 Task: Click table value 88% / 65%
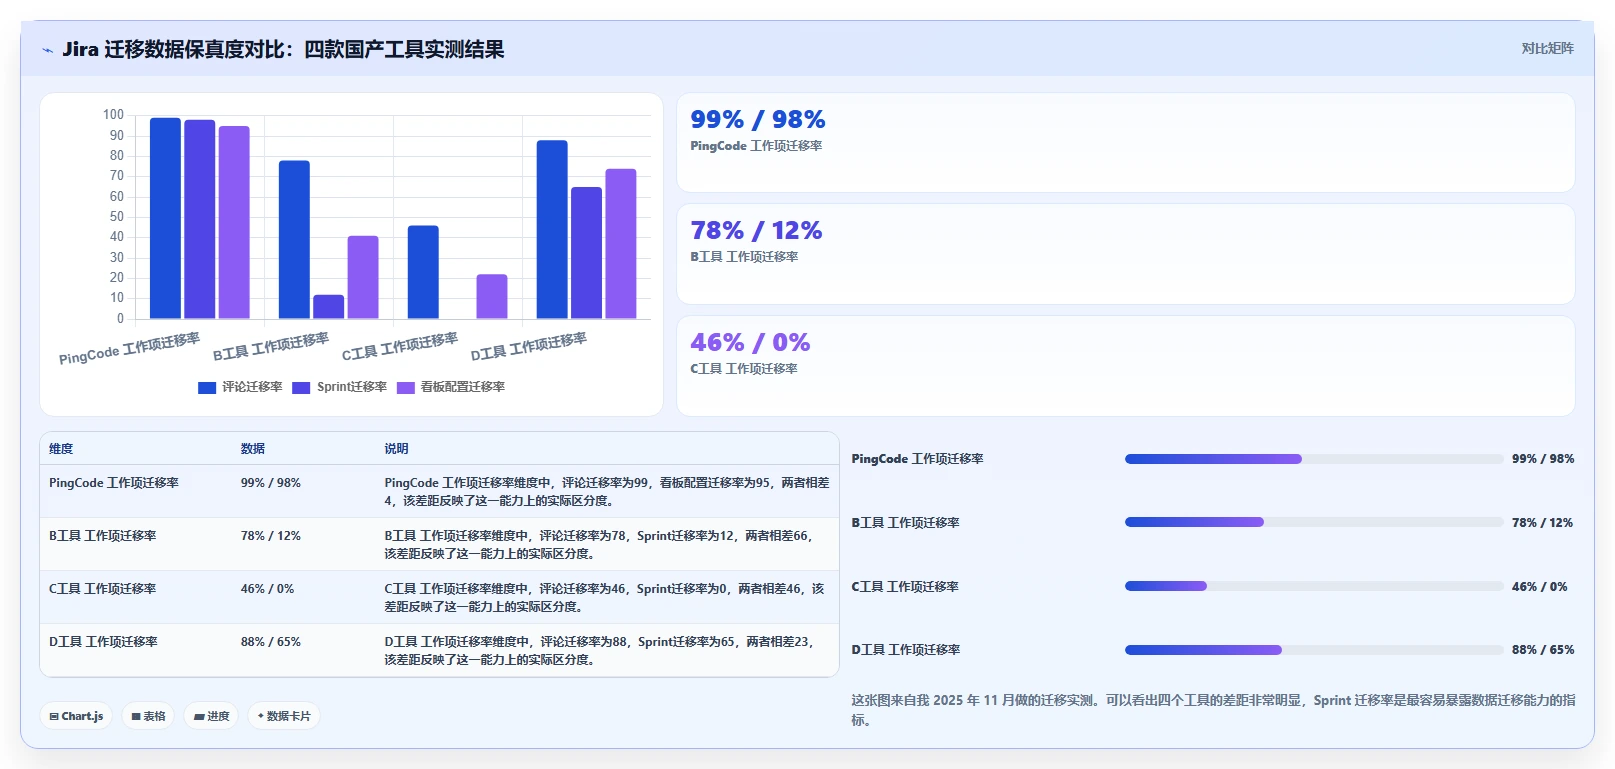click(x=271, y=642)
